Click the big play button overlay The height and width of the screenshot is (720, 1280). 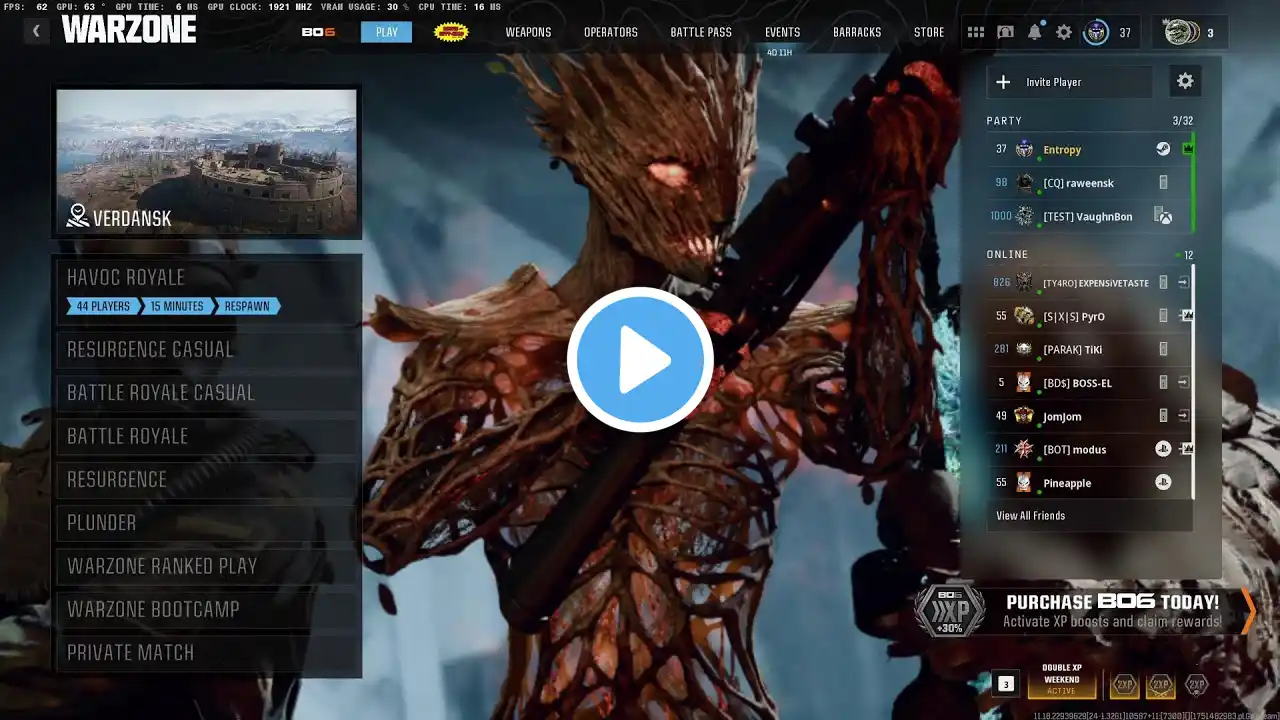[640, 359]
